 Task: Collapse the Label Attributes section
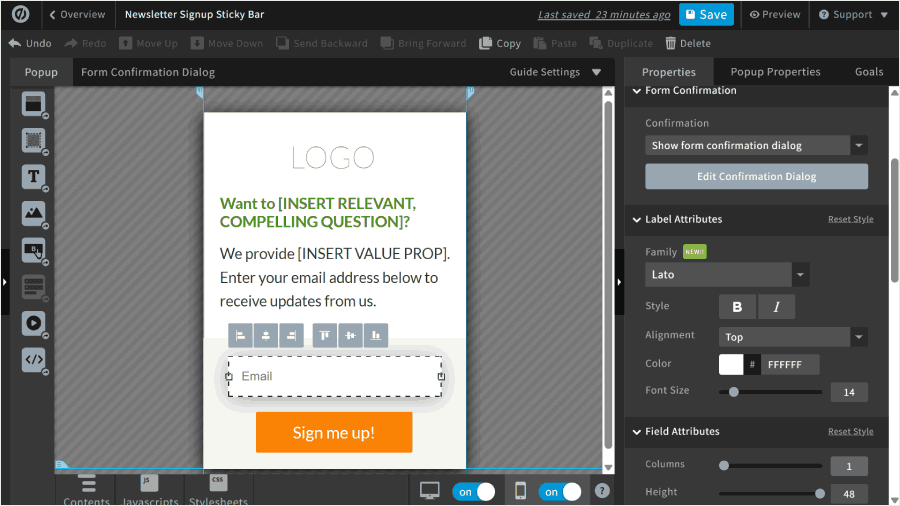pyautogui.click(x=637, y=219)
